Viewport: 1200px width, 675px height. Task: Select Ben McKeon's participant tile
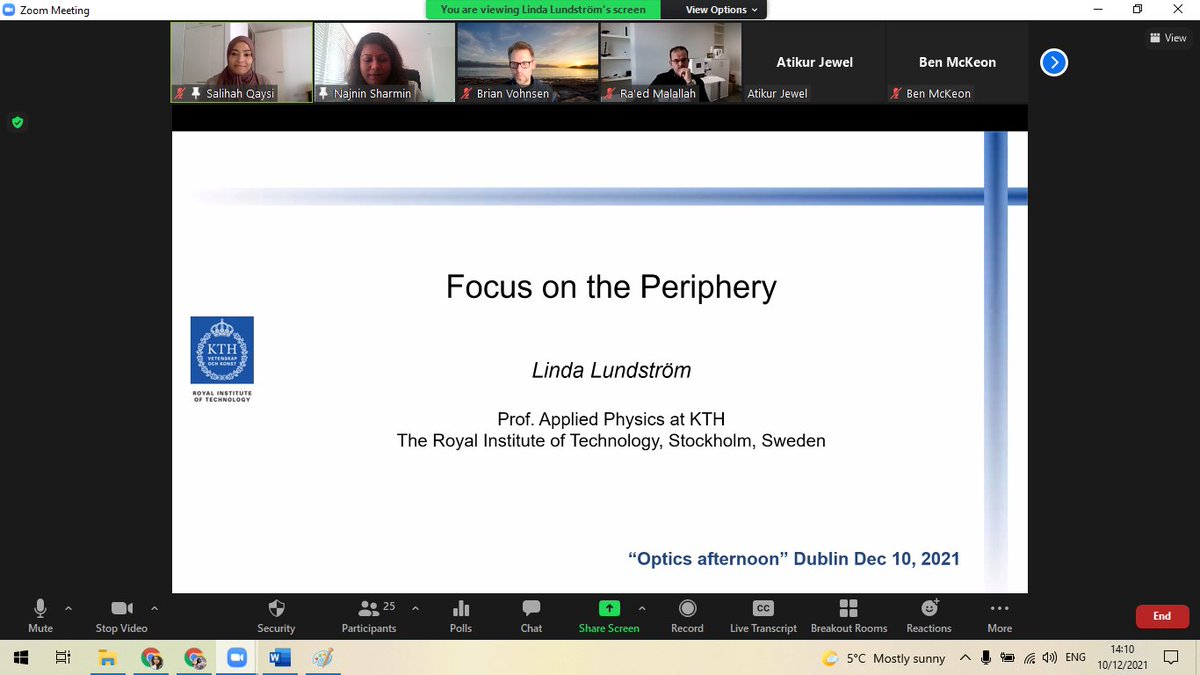pos(957,62)
